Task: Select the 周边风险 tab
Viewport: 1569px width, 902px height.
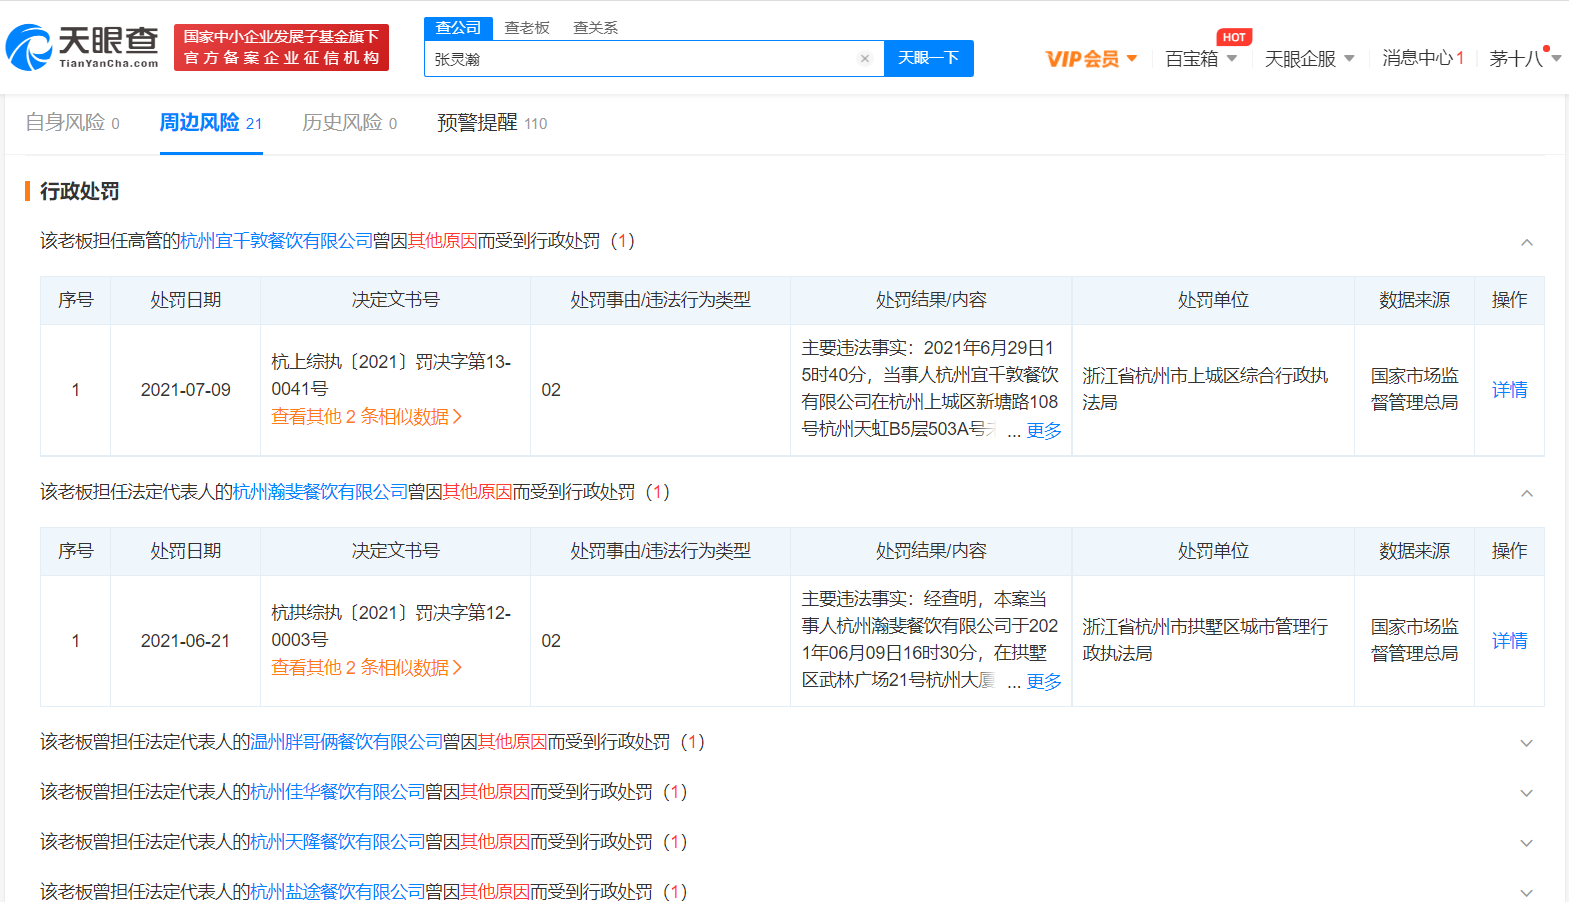Action: (x=211, y=123)
